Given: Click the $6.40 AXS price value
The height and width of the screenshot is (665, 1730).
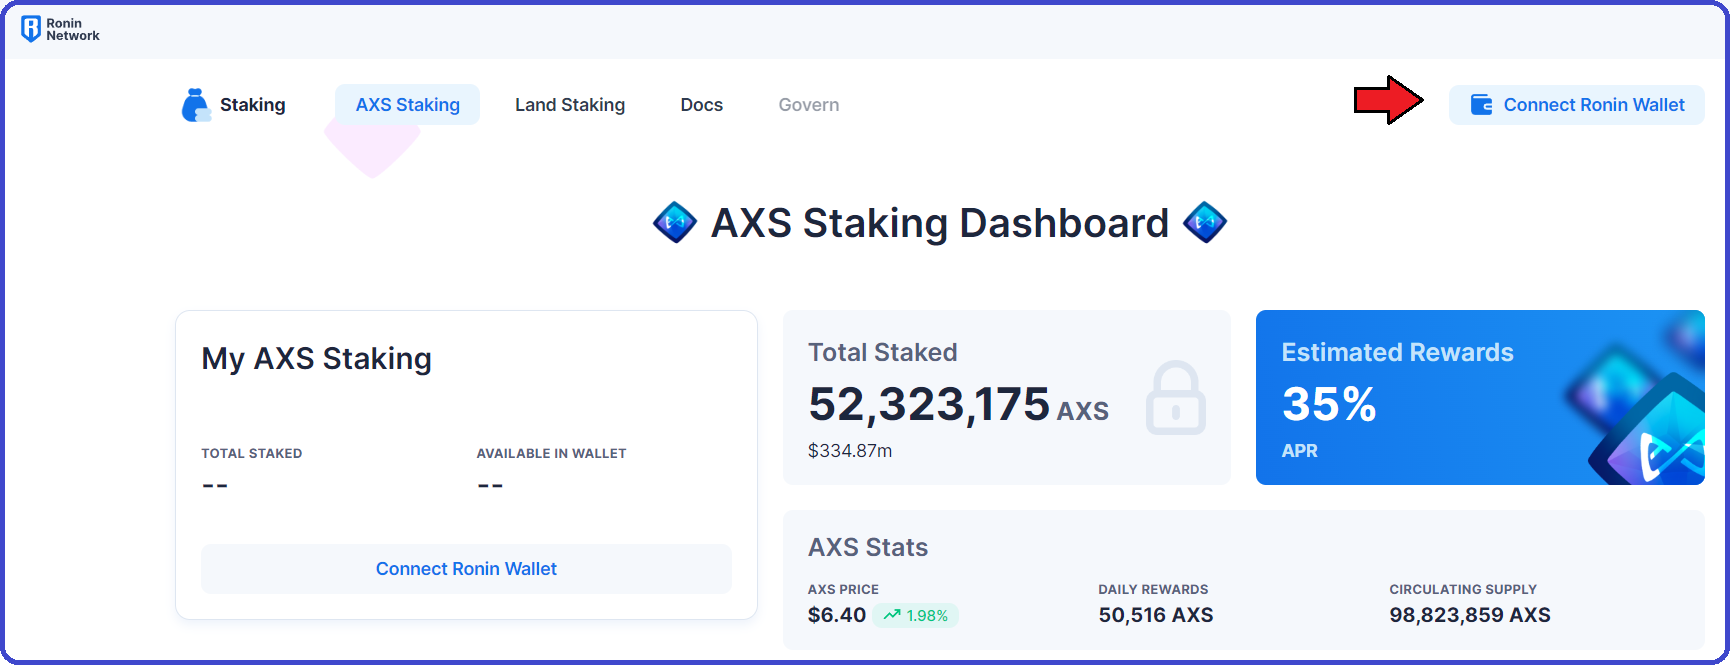Looking at the screenshot, I should 837,615.
